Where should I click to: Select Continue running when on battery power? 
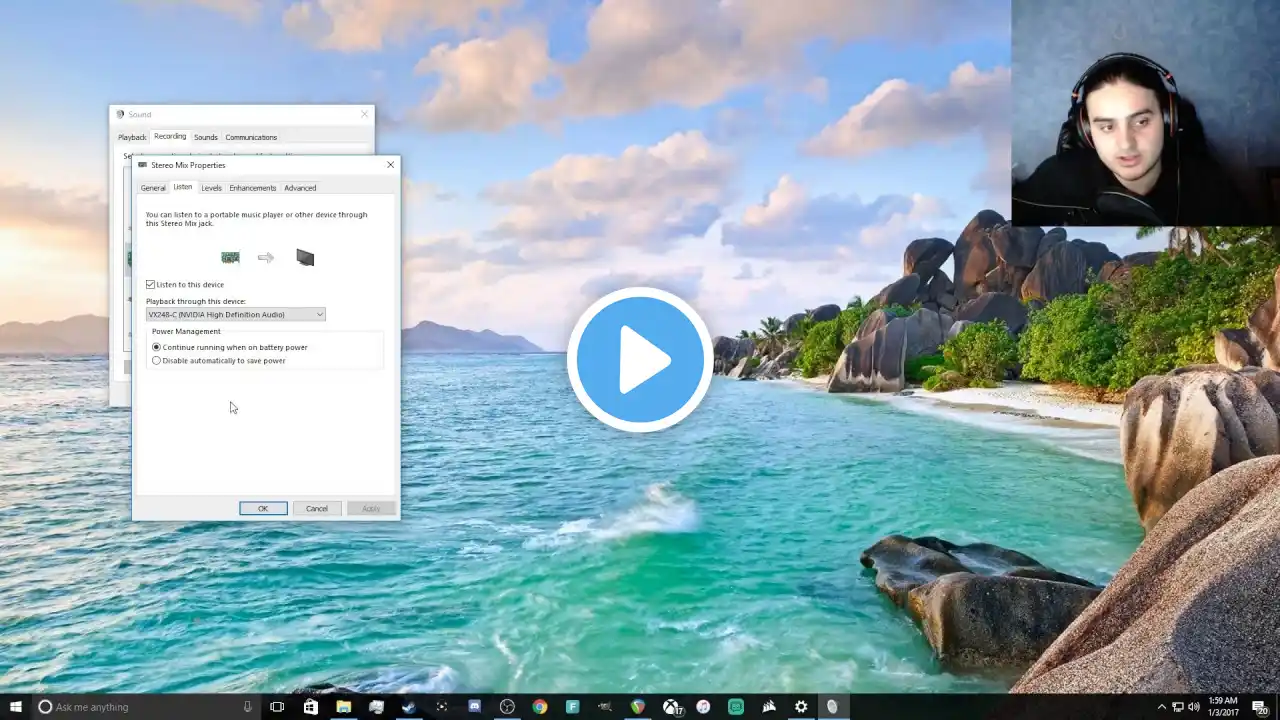tap(156, 347)
